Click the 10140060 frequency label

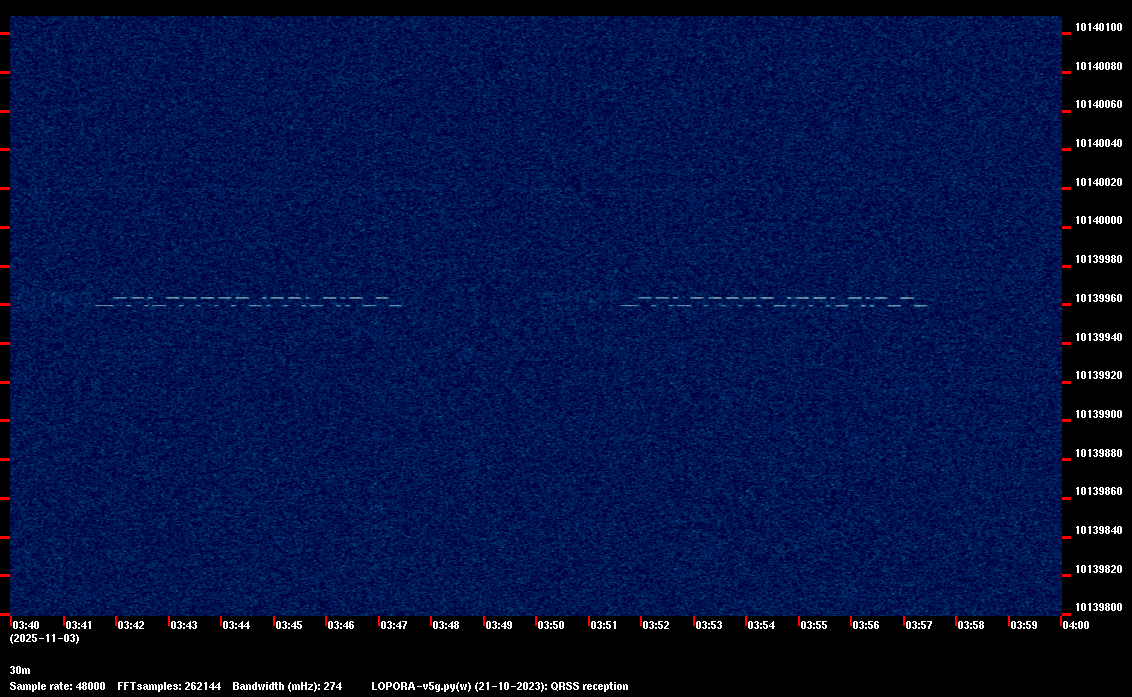(x=1099, y=105)
